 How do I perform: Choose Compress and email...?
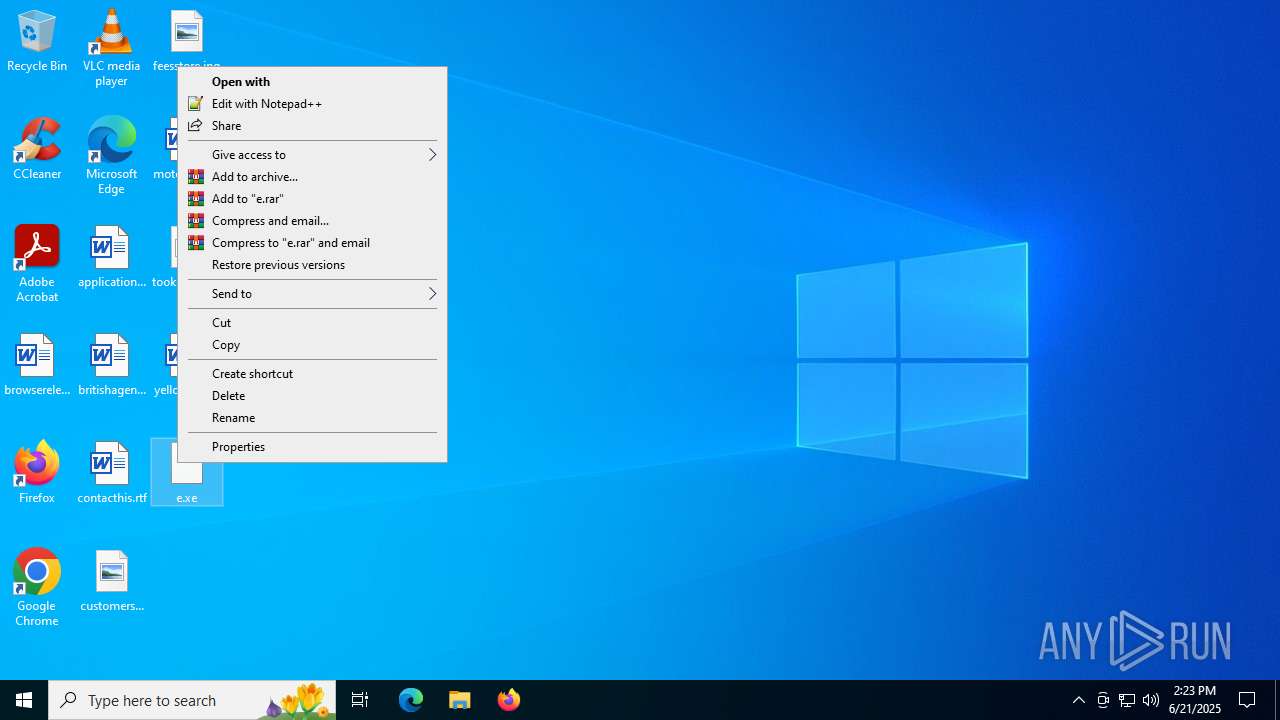point(312,221)
